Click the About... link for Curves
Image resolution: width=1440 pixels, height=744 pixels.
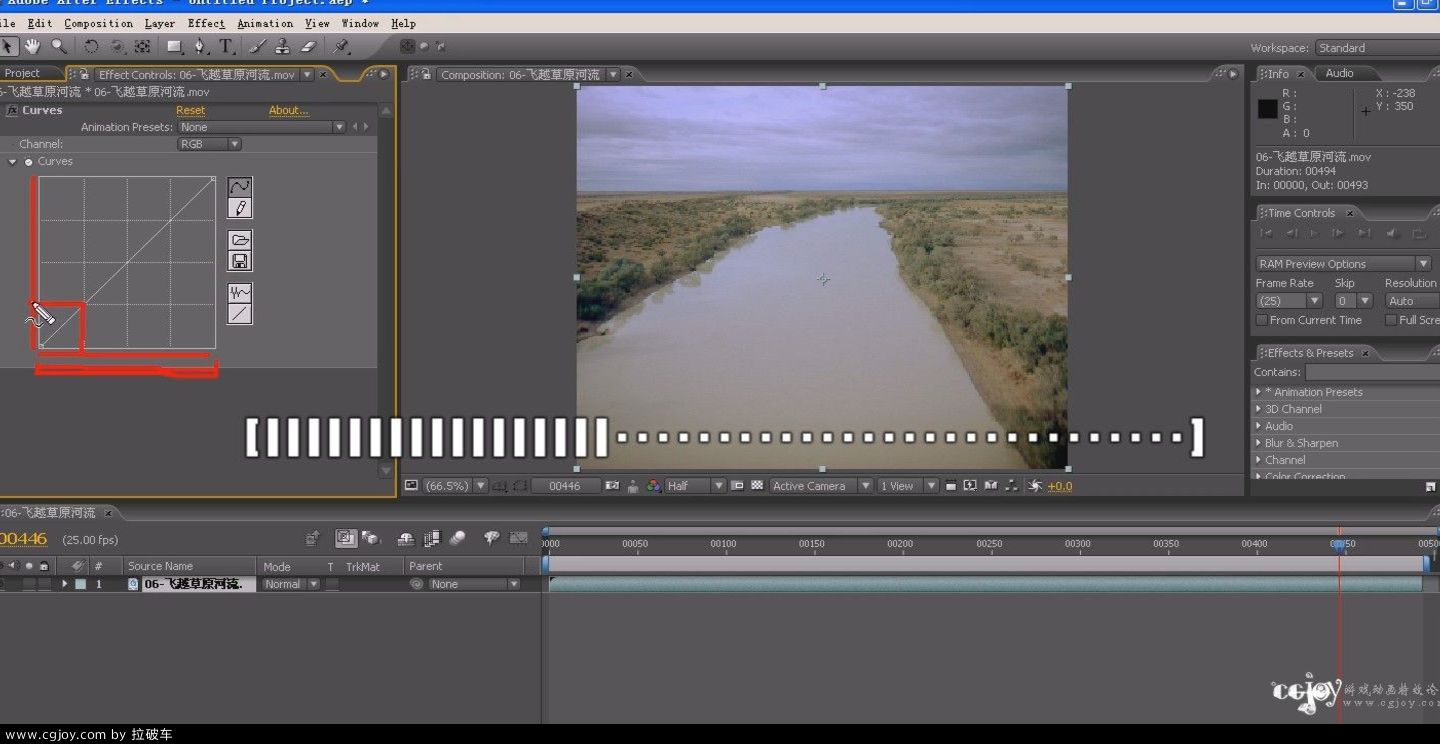coord(289,111)
